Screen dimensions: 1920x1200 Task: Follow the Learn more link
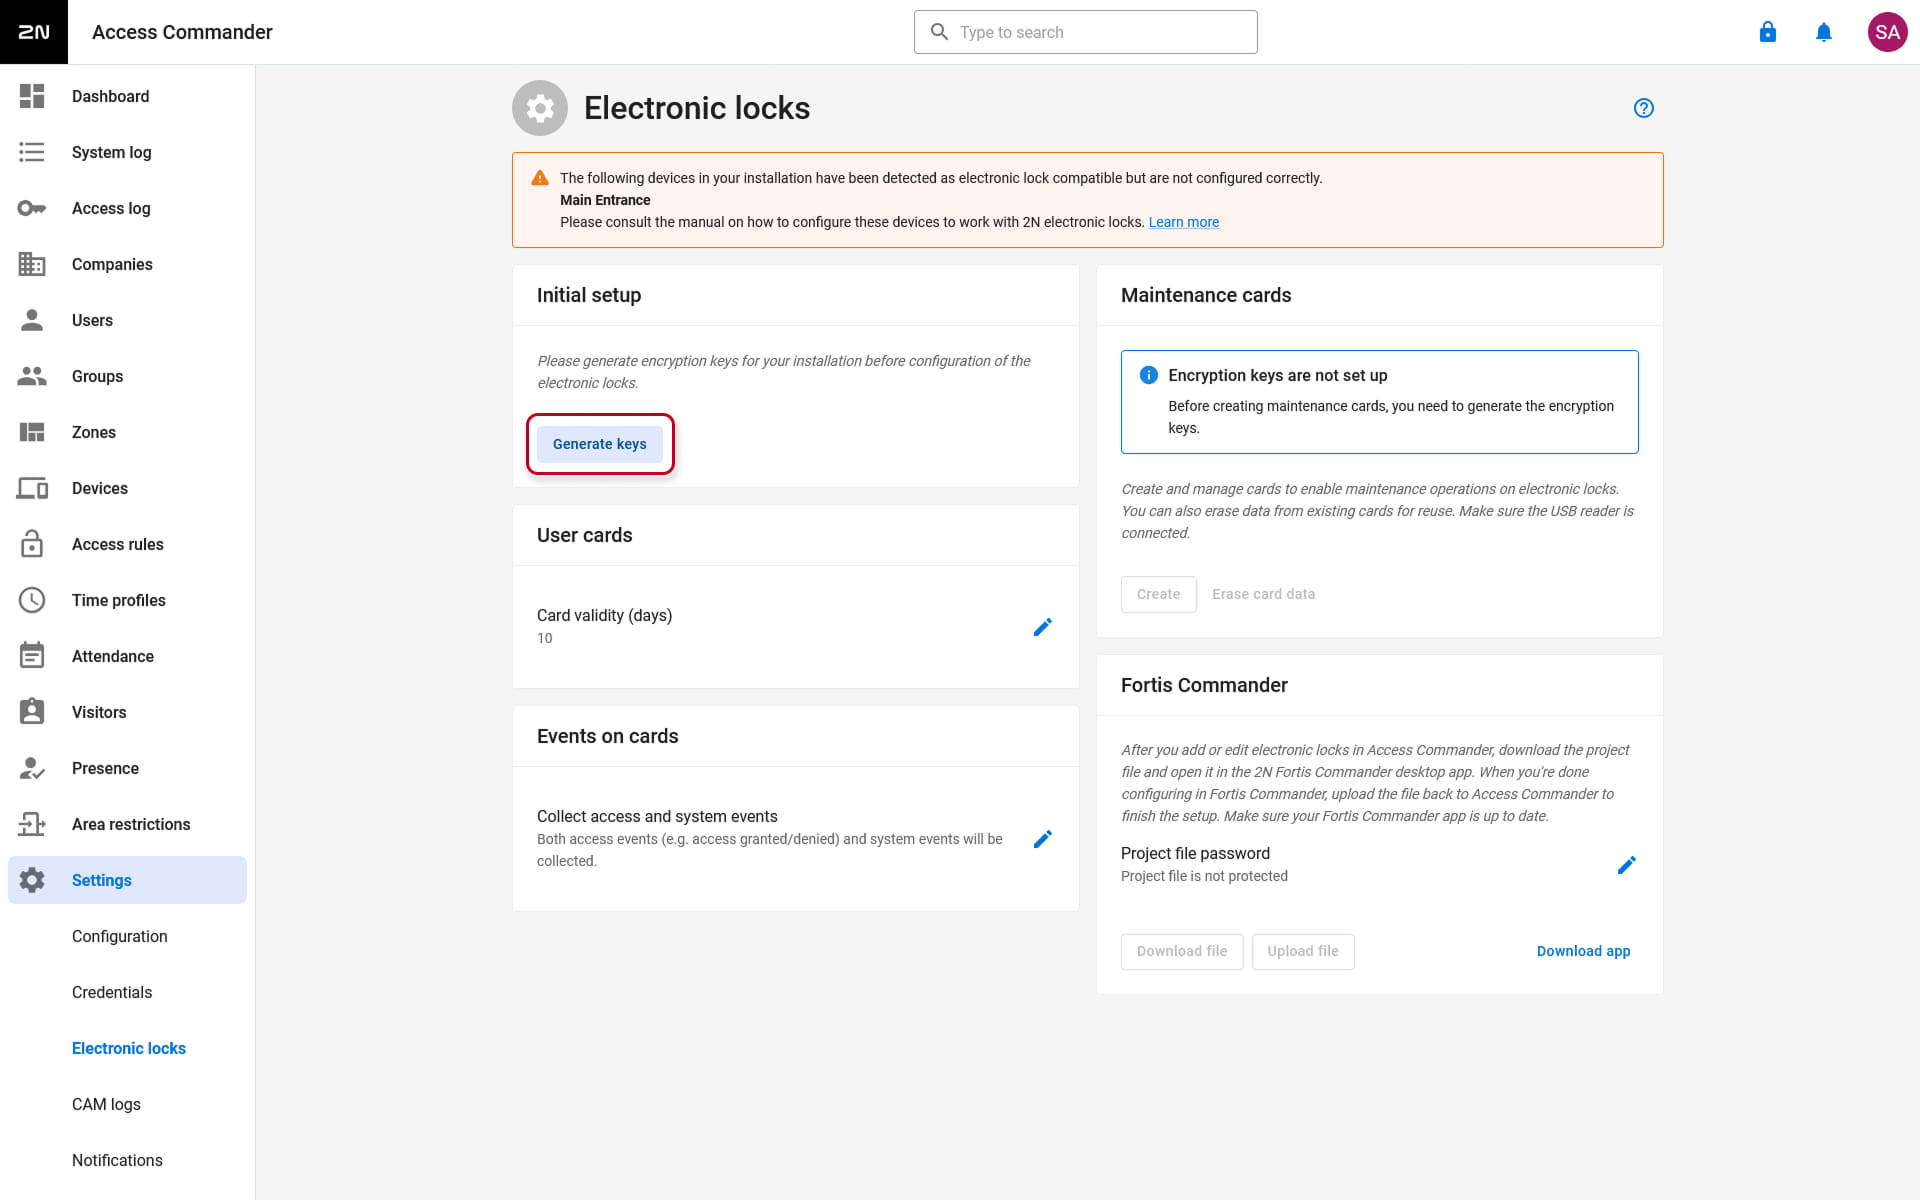coord(1183,222)
